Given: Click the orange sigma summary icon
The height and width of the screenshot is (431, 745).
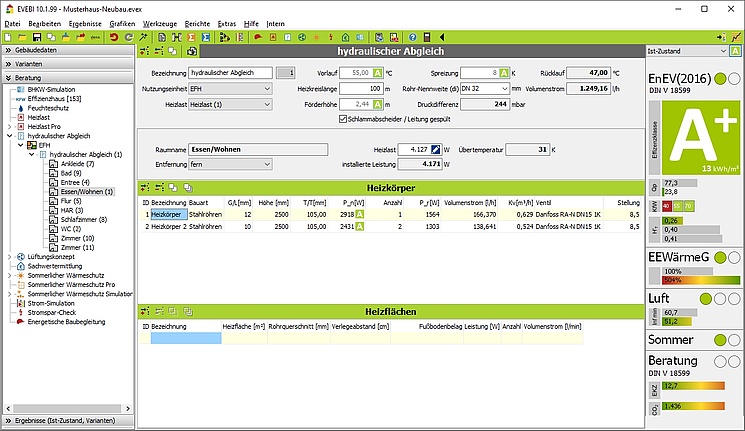Looking at the screenshot, I should coord(191,37).
